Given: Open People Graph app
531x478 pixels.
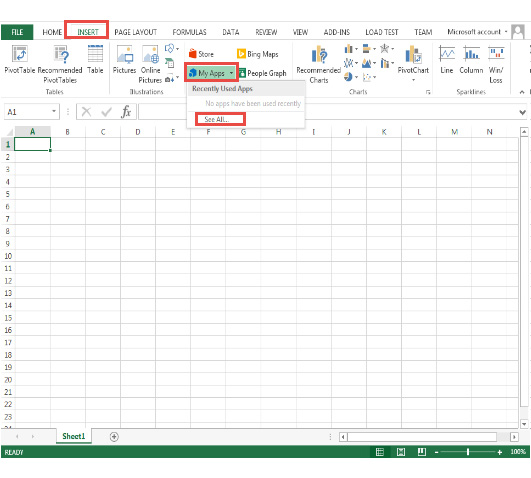Looking at the screenshot, I should (262, 73).
